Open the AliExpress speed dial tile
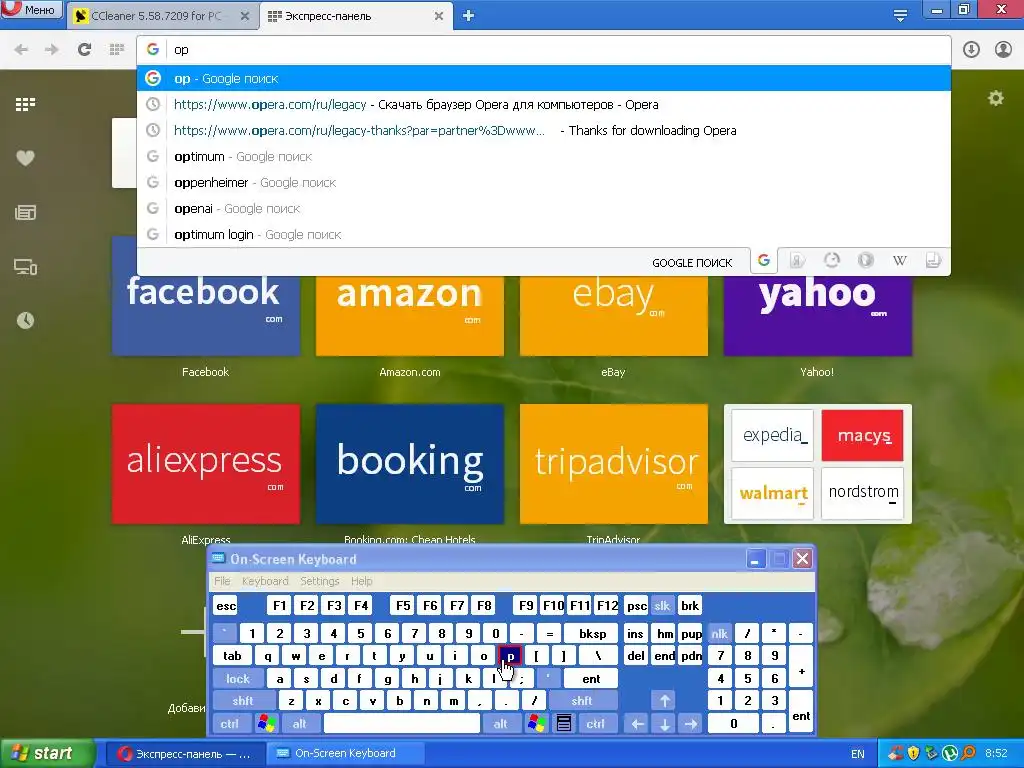The image size is (1024, 768). coord(206,464)
